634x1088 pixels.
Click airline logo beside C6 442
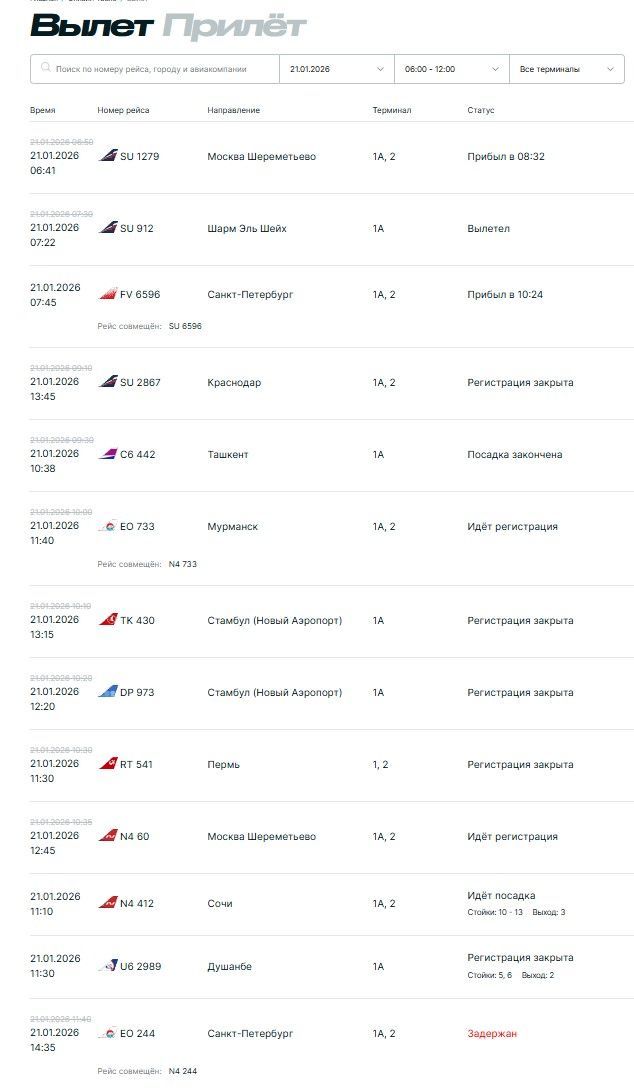108,454
